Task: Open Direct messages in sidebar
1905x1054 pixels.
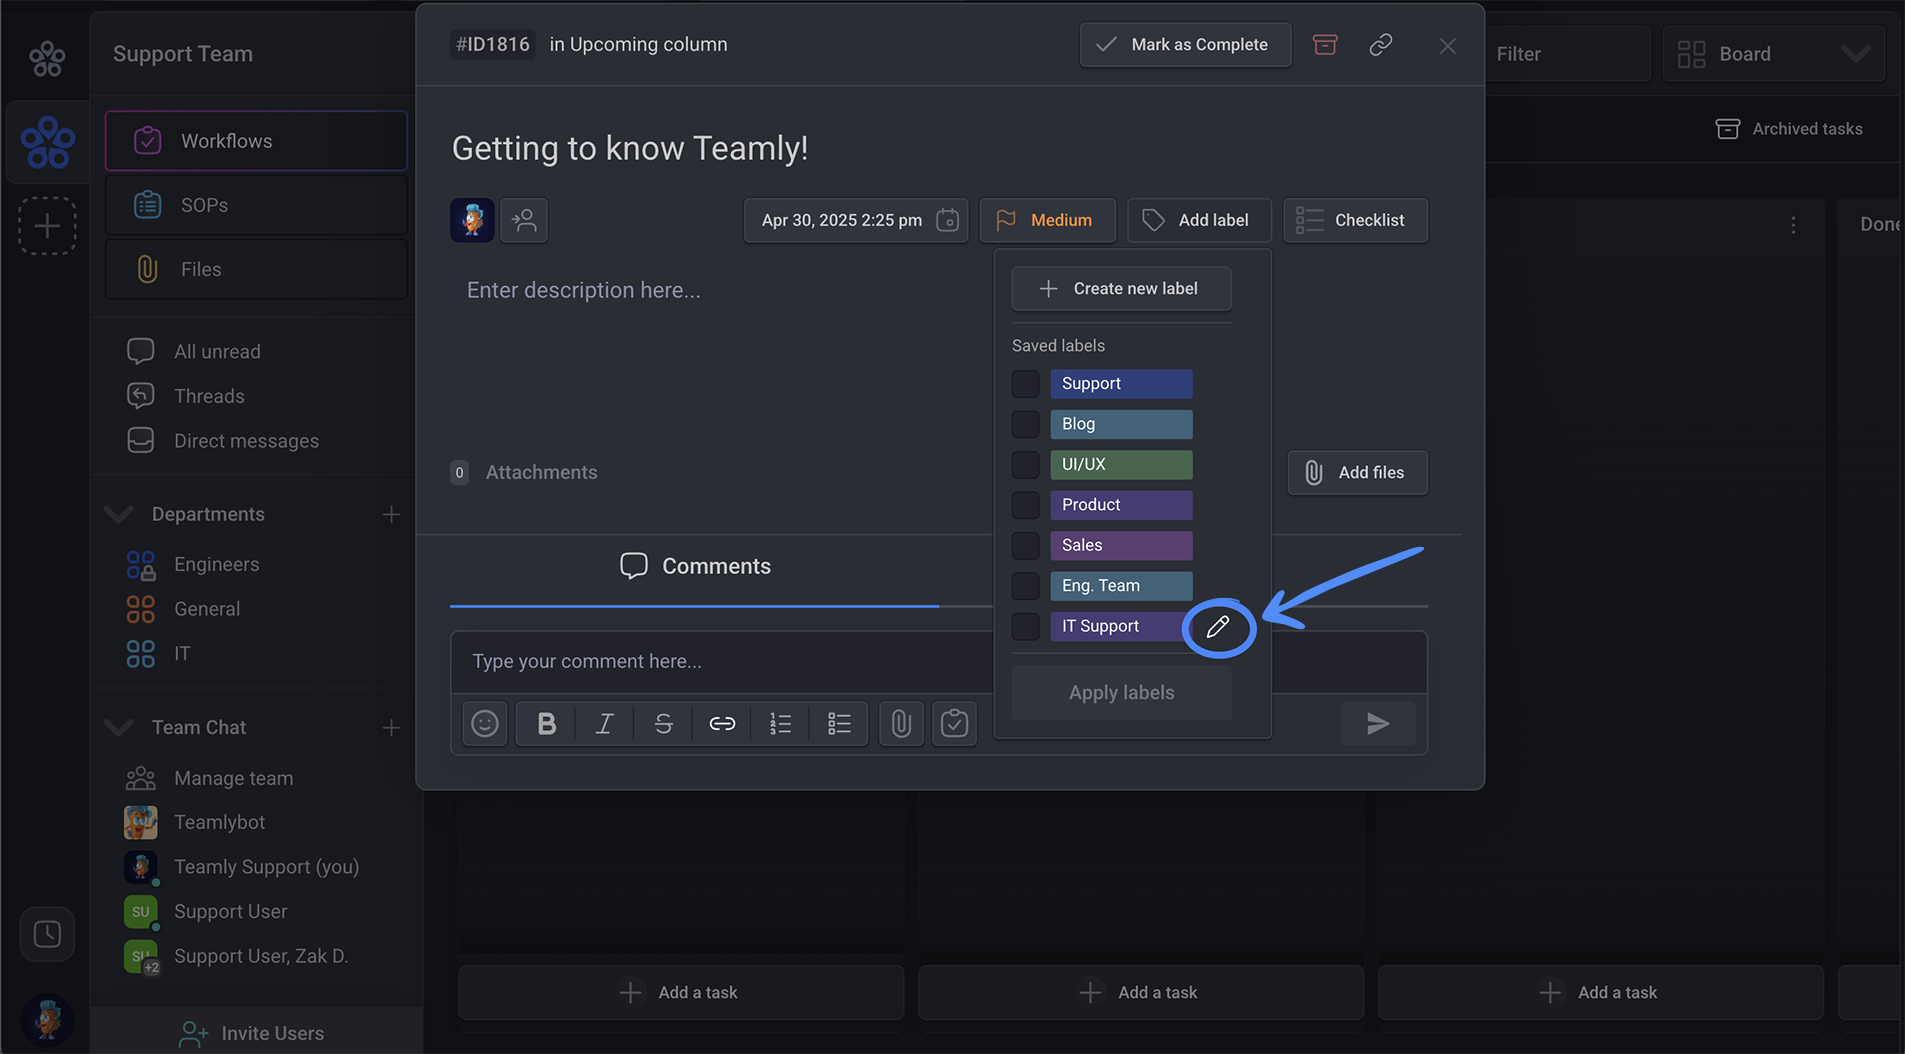Action: pos(246,441)
